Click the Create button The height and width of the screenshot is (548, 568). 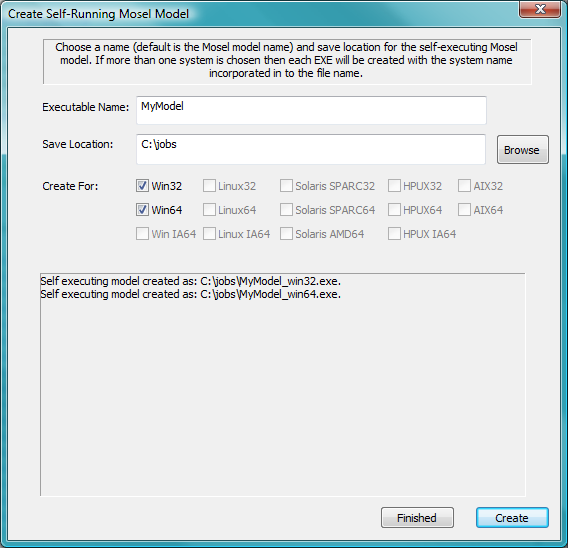[512, 518]
